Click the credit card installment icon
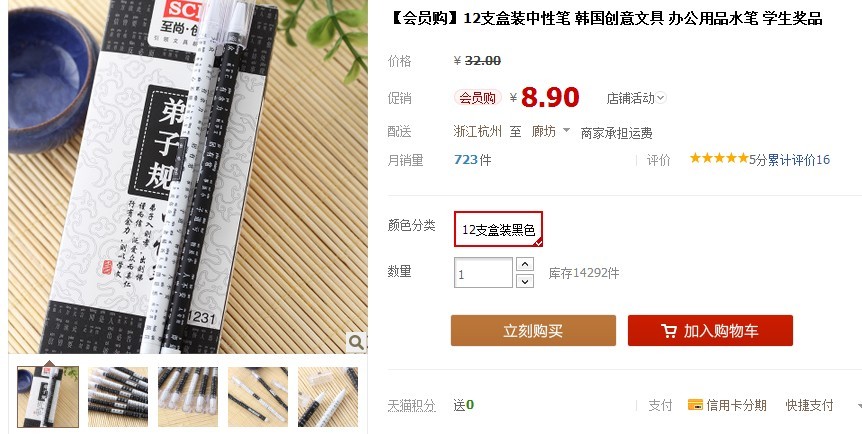862x434 pixels. click(695, 405)
